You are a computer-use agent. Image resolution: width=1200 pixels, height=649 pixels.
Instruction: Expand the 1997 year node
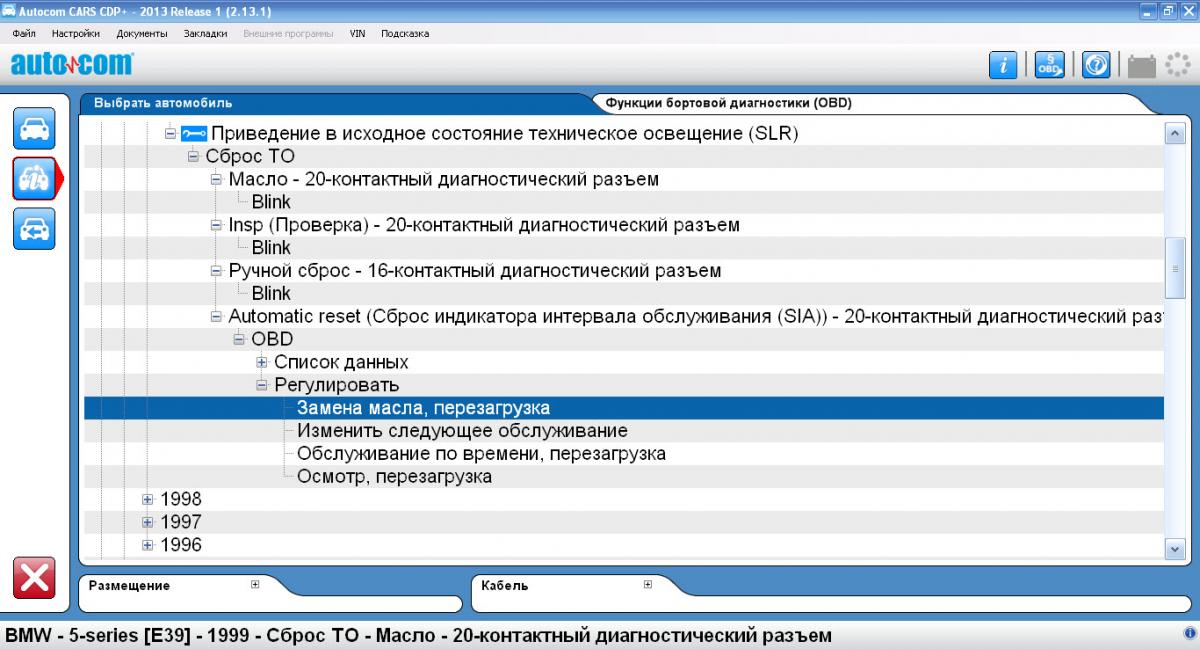pos(147,522)
